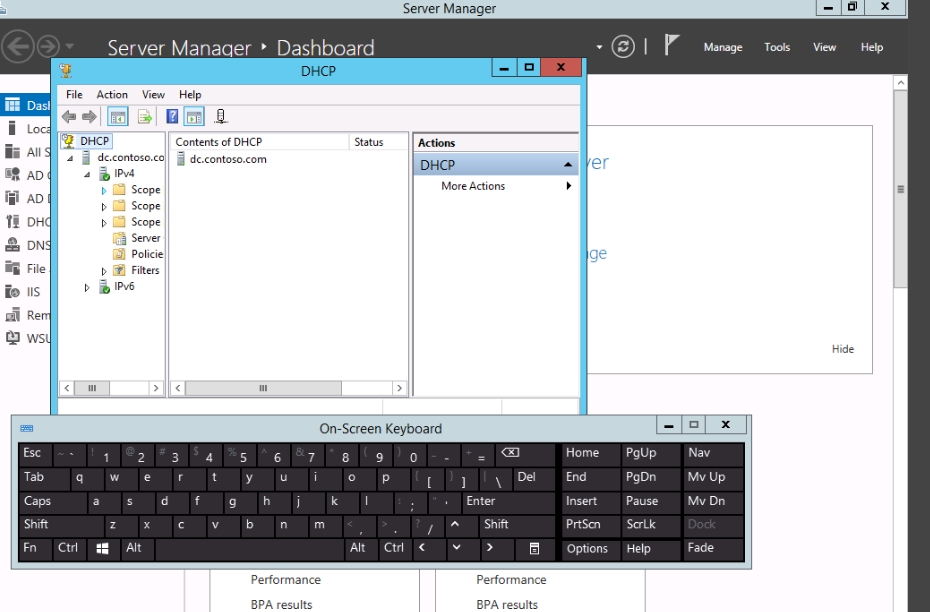
Task: Toggle the left Shift key on the keyboard
Action: 61,525
